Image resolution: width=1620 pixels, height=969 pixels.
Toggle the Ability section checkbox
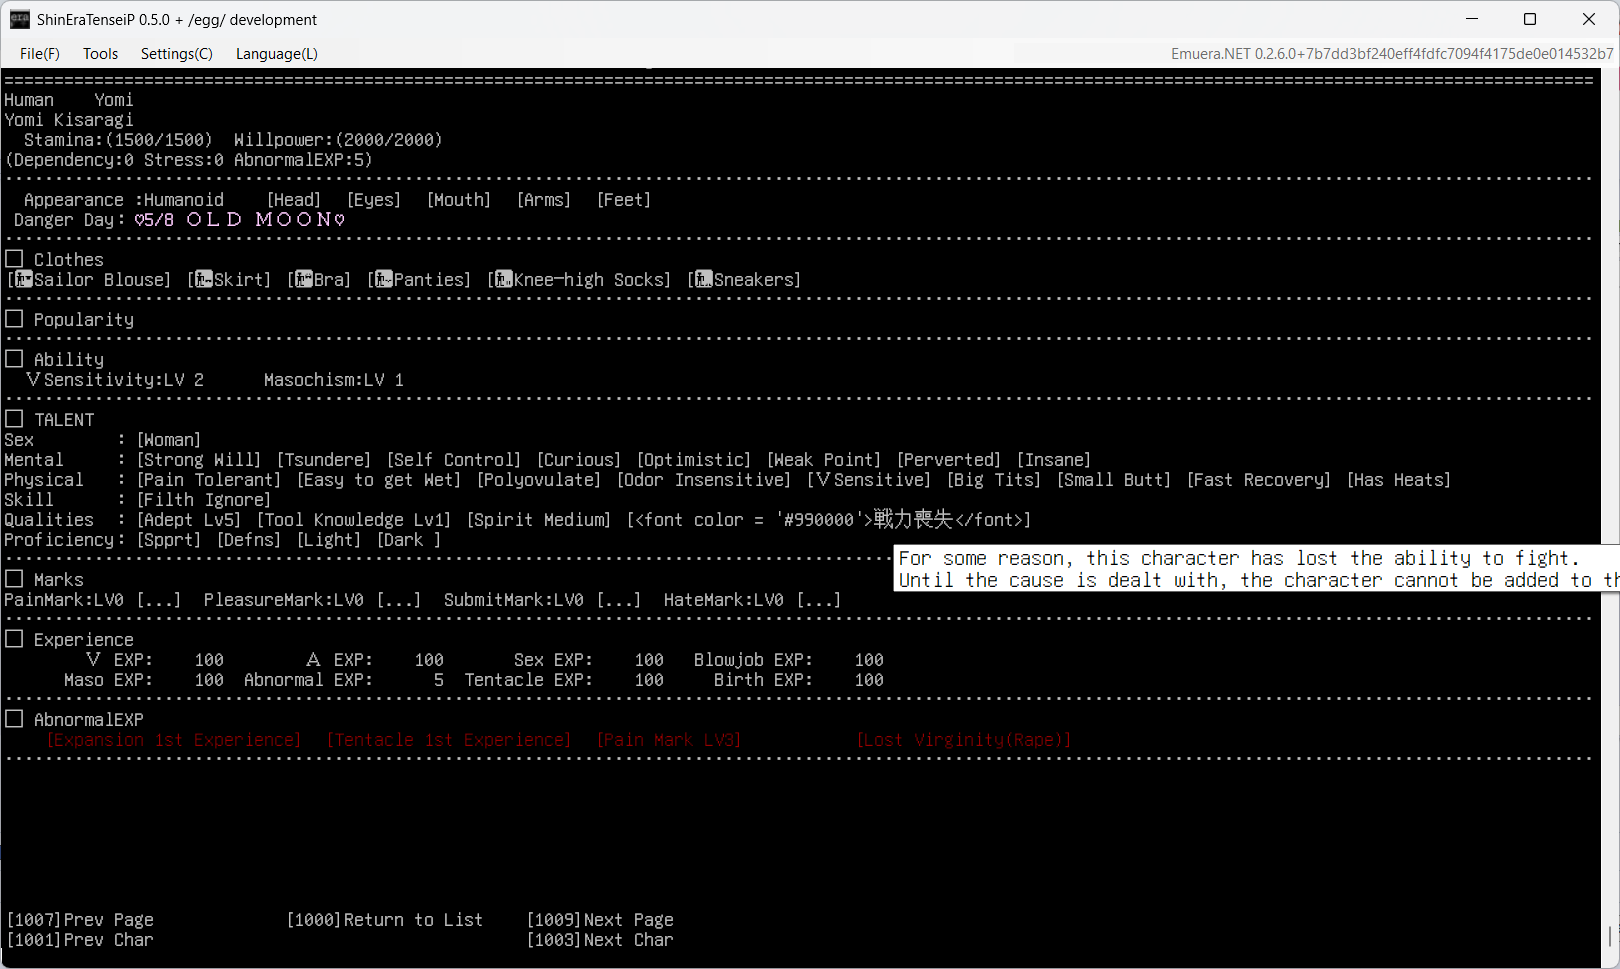pos(14,359)
